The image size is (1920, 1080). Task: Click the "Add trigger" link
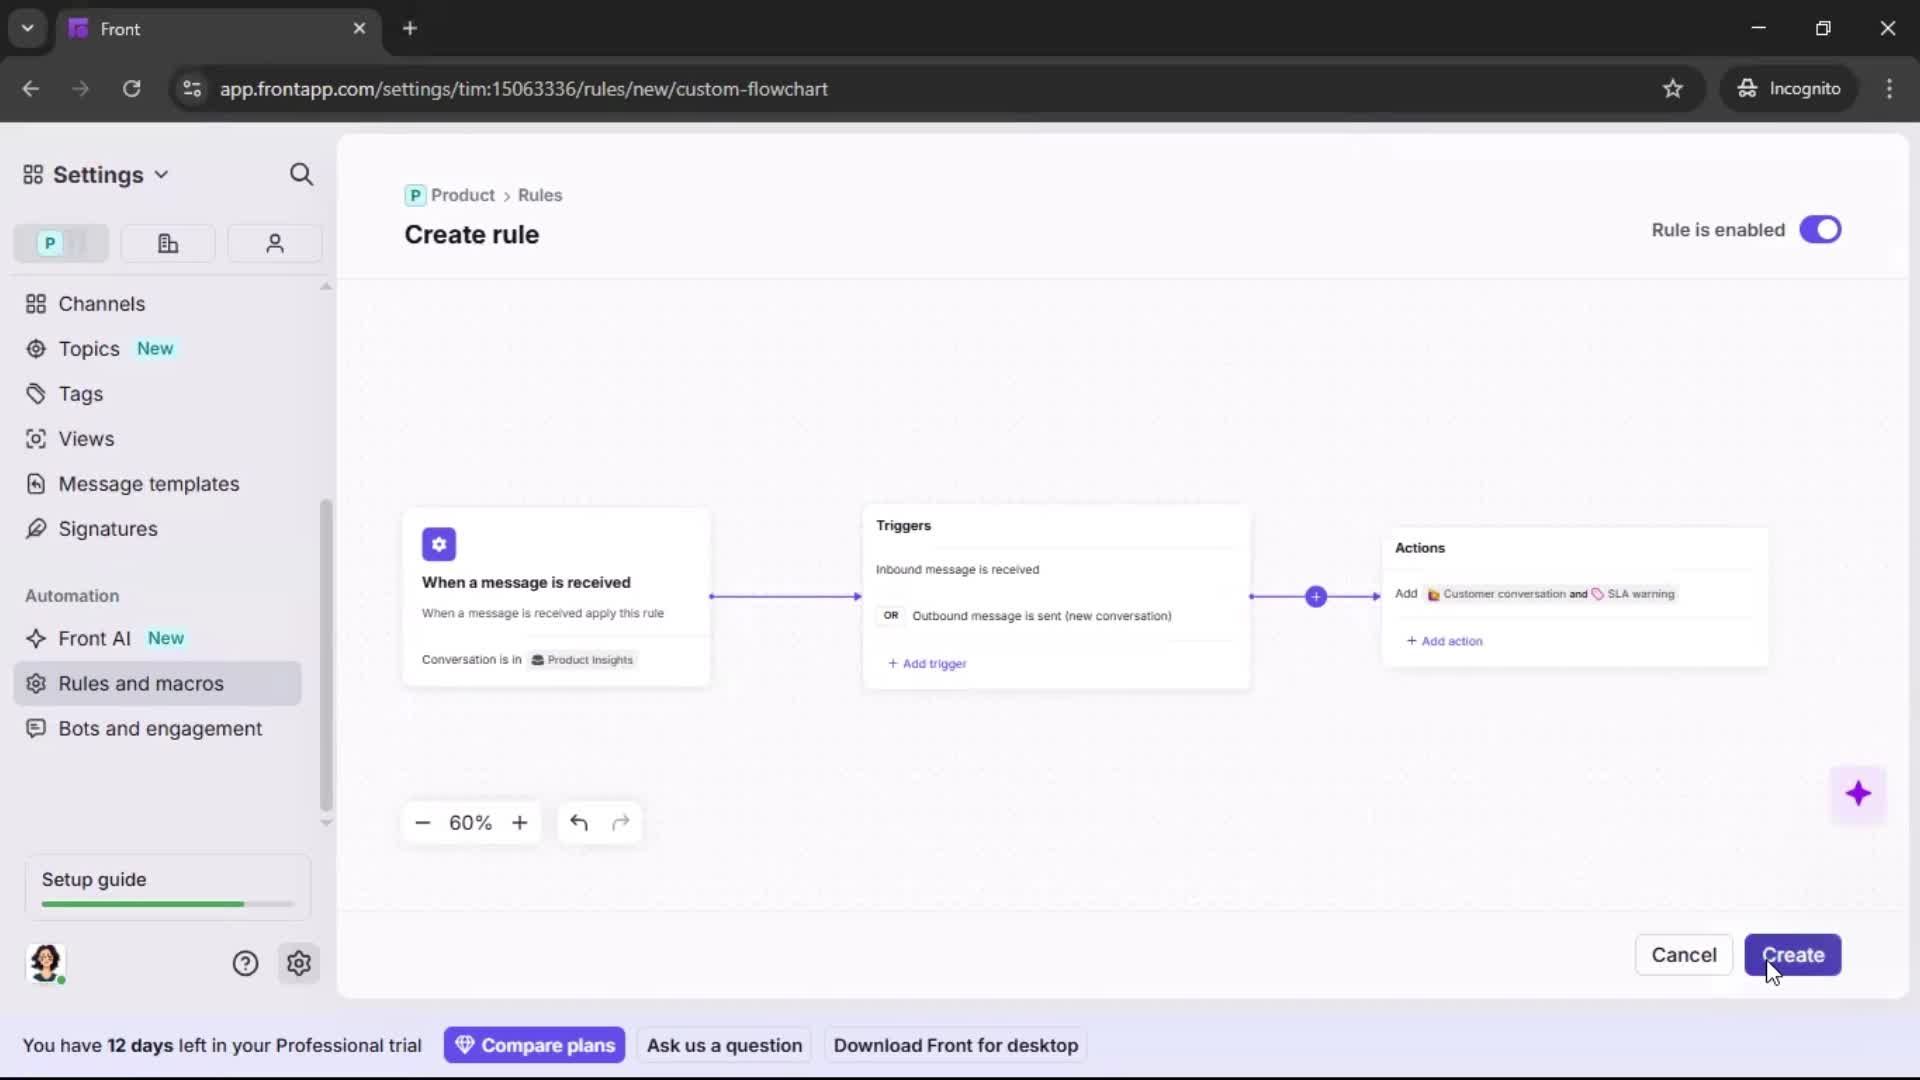(x=927, y=663)
